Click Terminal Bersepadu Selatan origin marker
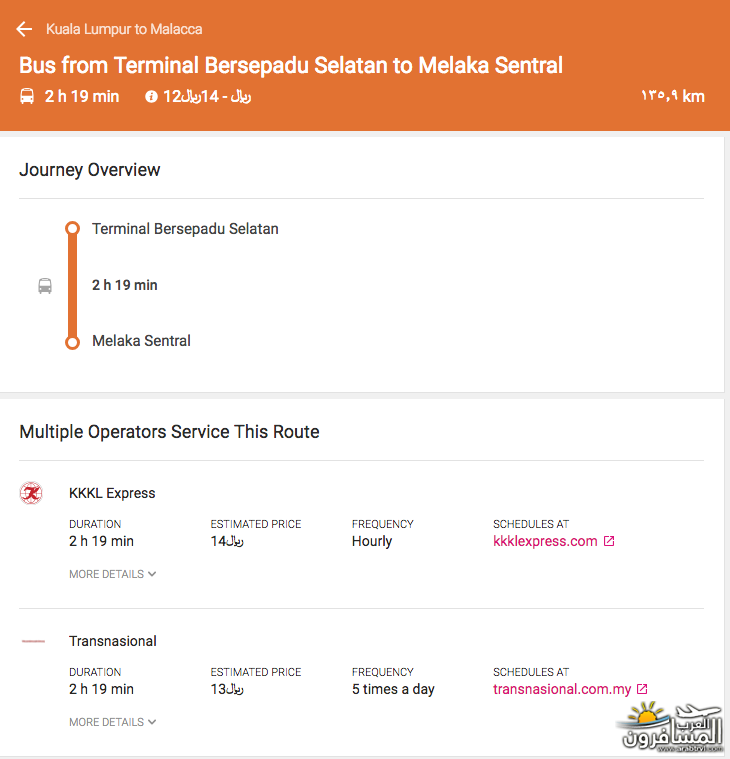 tap(73, 228)
